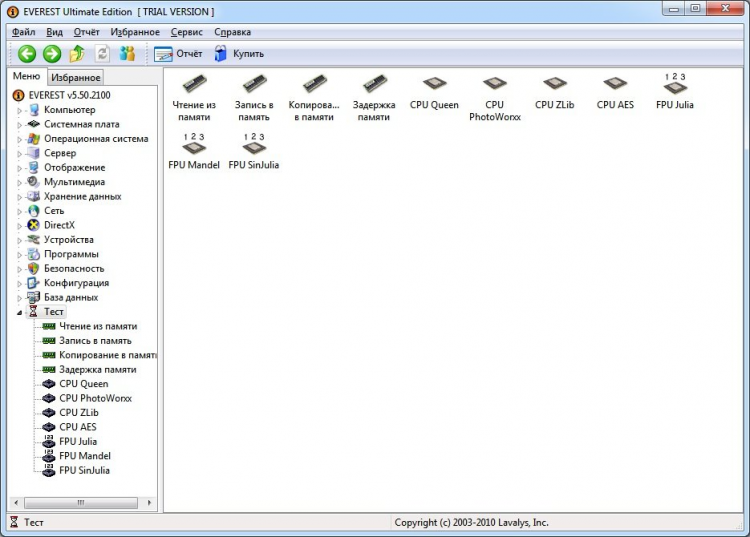
Task: Click the Тест status bar entry
Action: (33, 523)
